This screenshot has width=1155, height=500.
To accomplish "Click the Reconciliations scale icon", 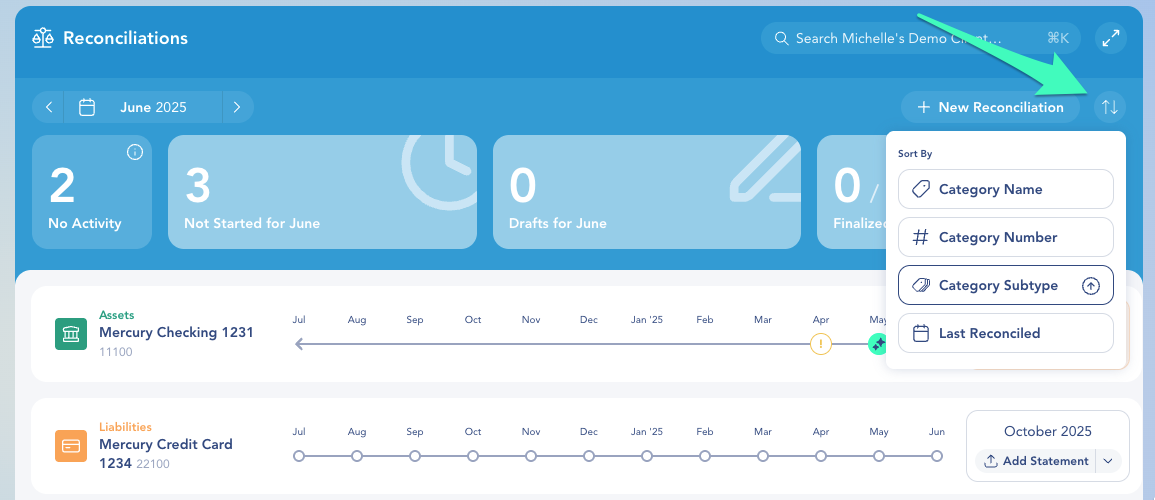I will tap(42, 38).
